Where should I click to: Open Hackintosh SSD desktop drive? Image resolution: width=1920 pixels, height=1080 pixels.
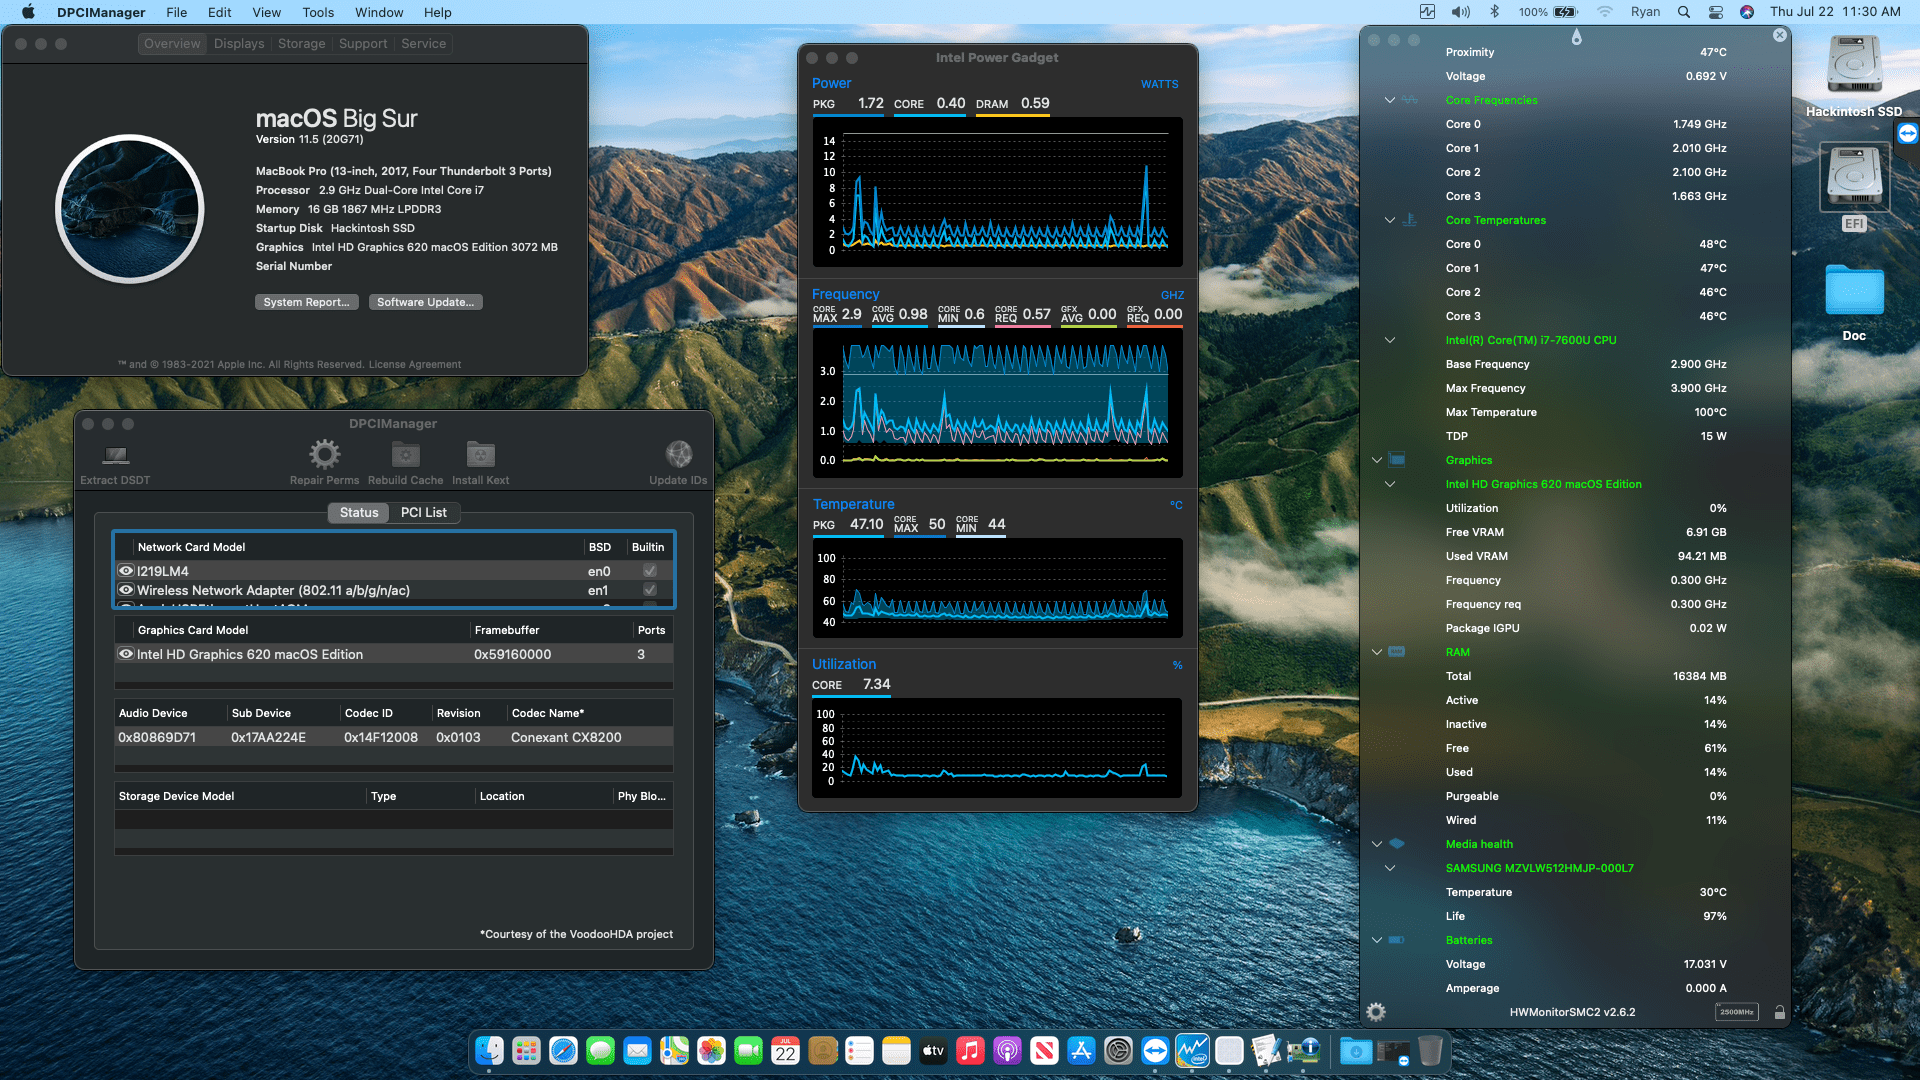(x=1854, y=76)
